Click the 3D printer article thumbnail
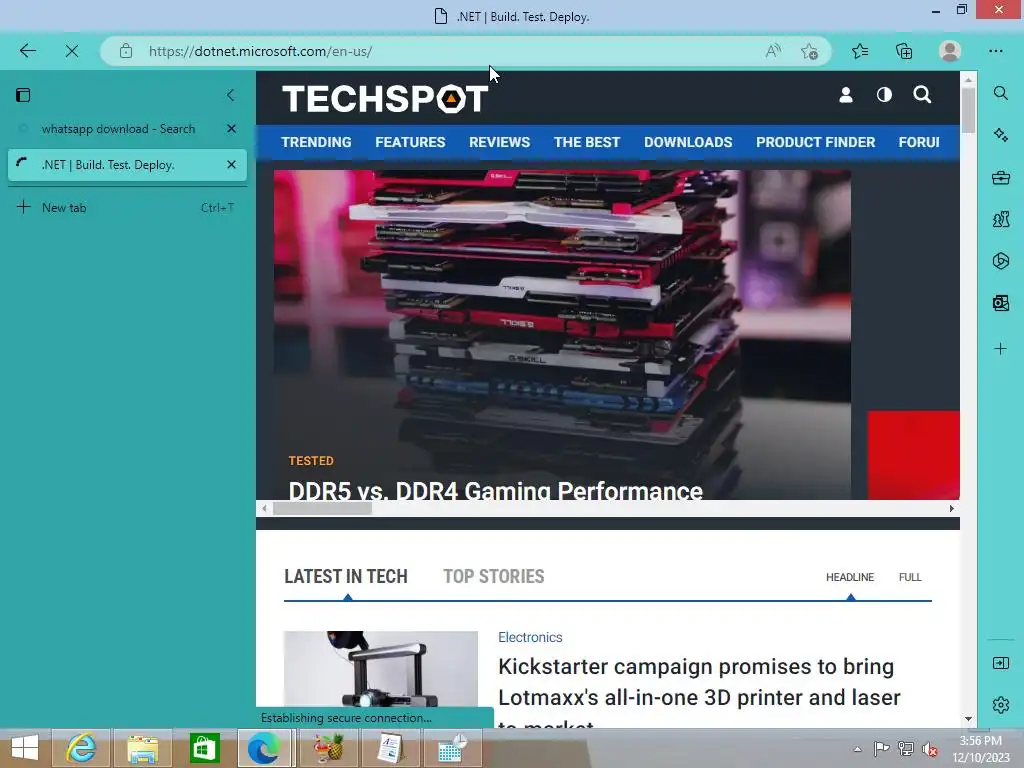The height and width of the screenshot is (768, 1024). [x=381, y=669]
